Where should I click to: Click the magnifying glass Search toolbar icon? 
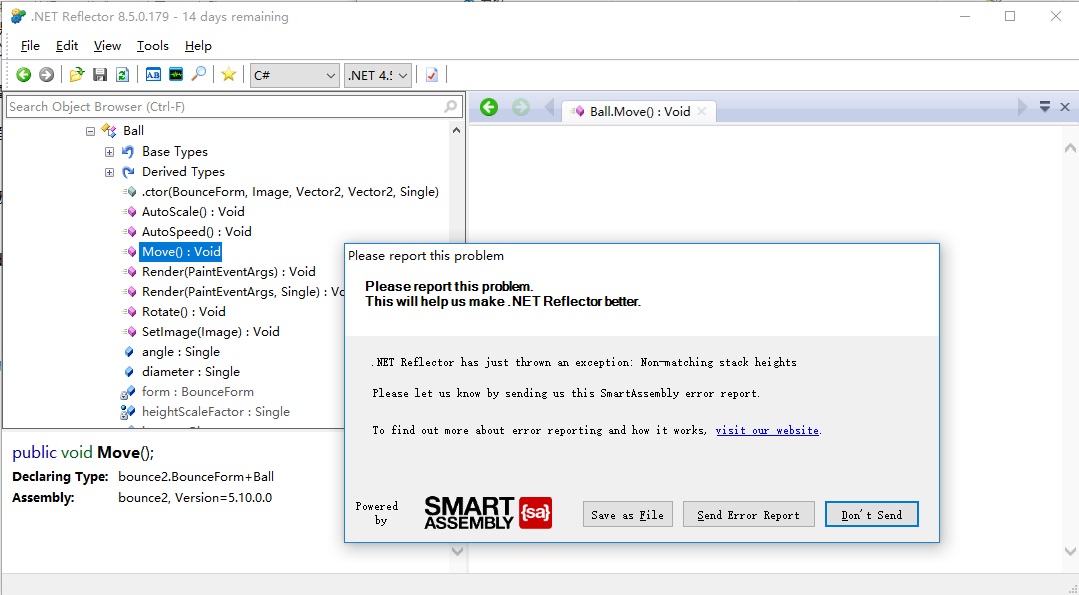pyautogui.click(x=199, y=75)
